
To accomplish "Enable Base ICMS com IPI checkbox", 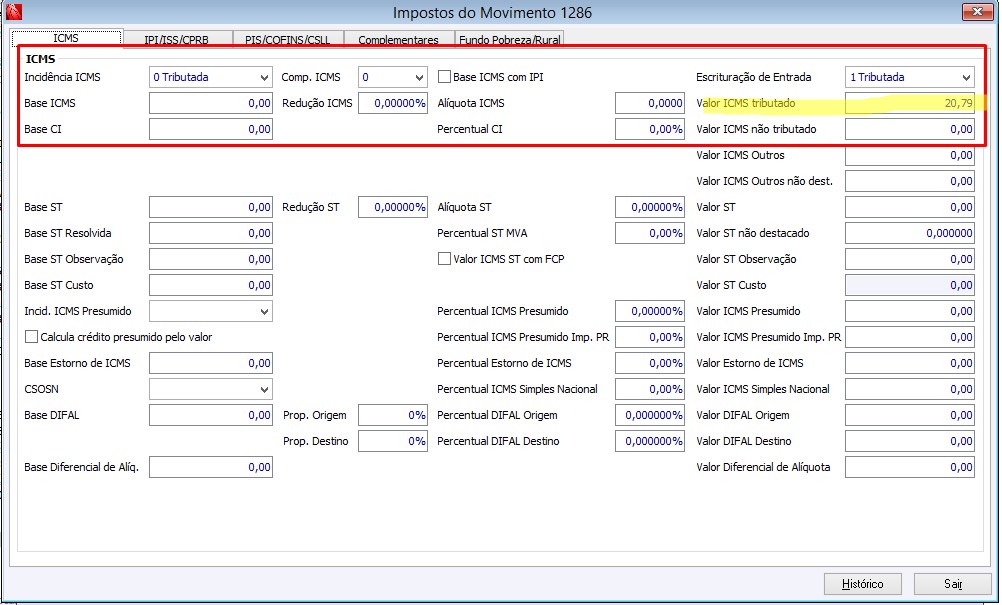I will pos(444,77).
